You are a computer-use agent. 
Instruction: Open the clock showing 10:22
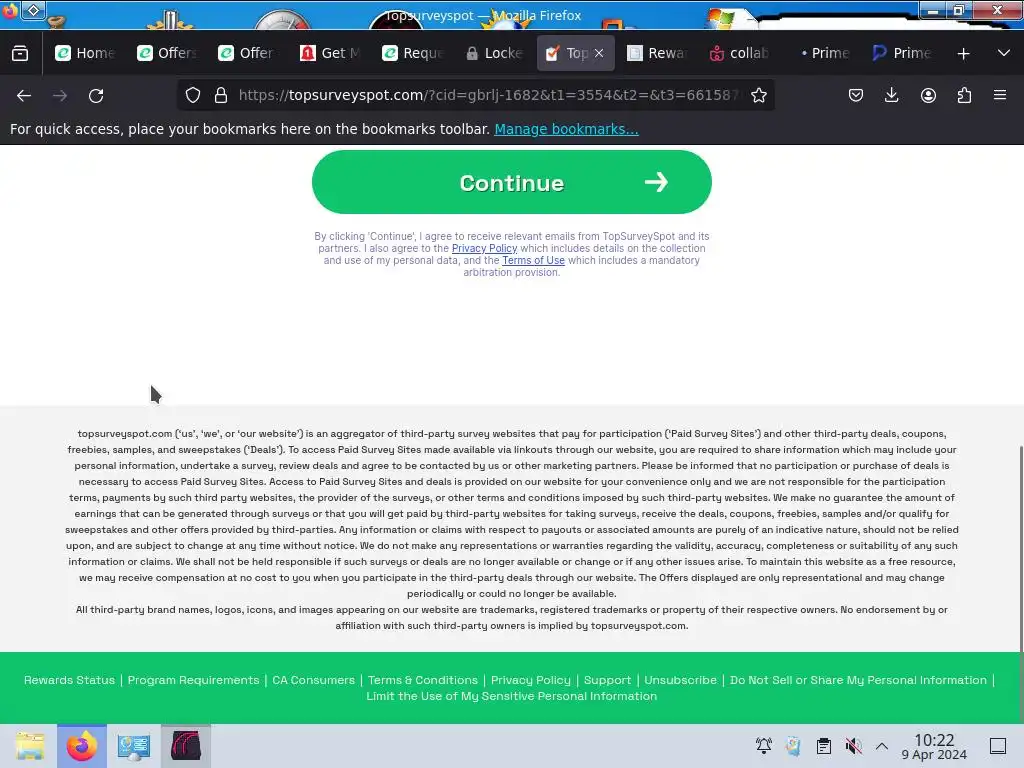coord(934,746)
